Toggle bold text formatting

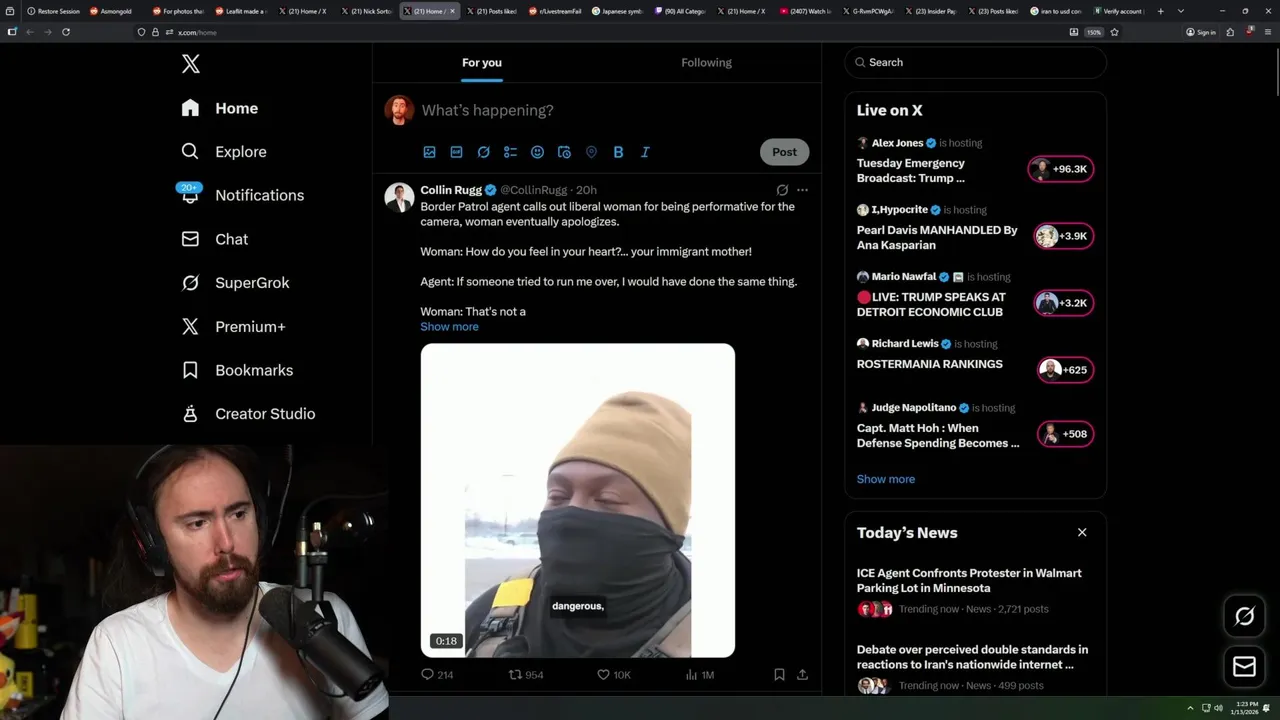coord(618,152)
